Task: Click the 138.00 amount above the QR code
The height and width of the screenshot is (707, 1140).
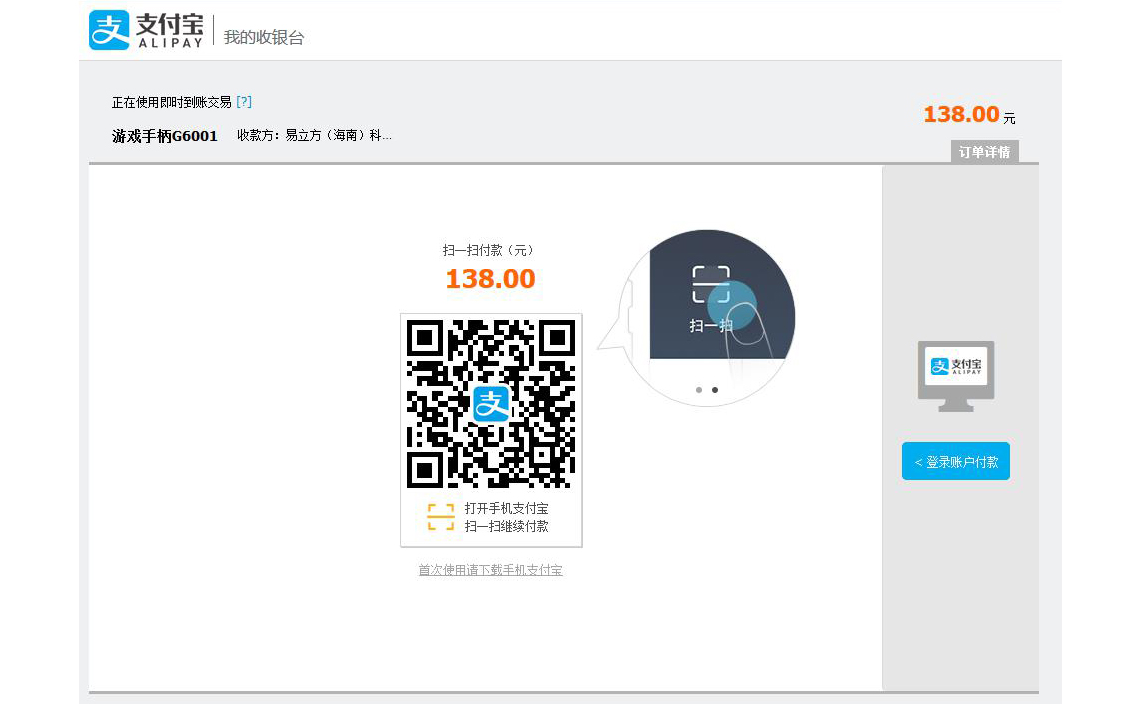Action: point(491,279)
